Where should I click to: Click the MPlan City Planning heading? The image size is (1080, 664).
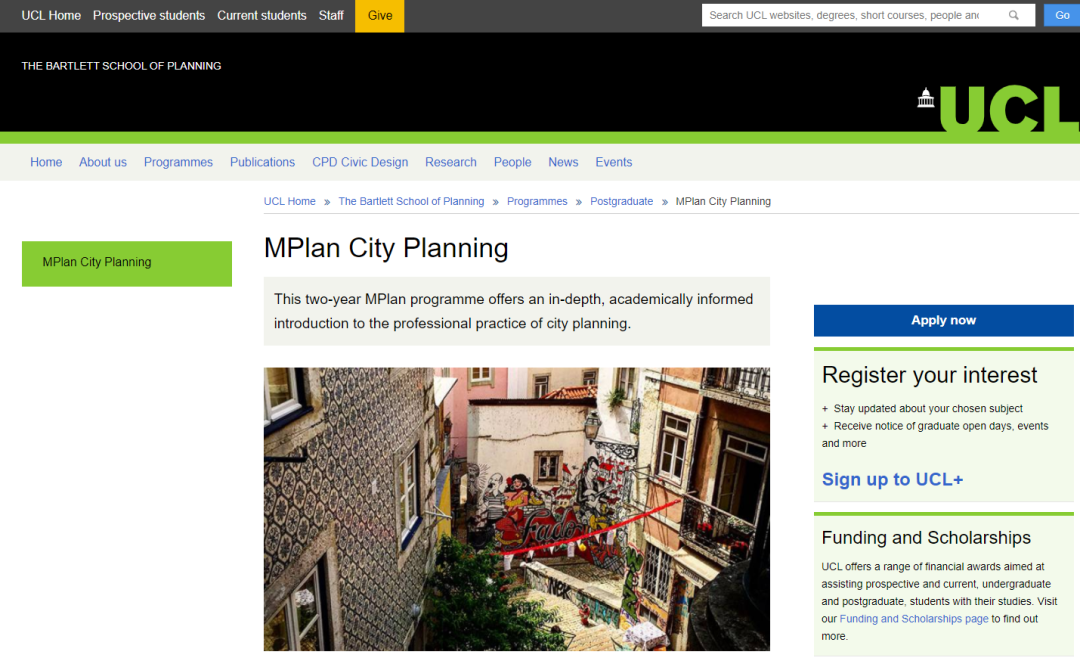point(386,248)
